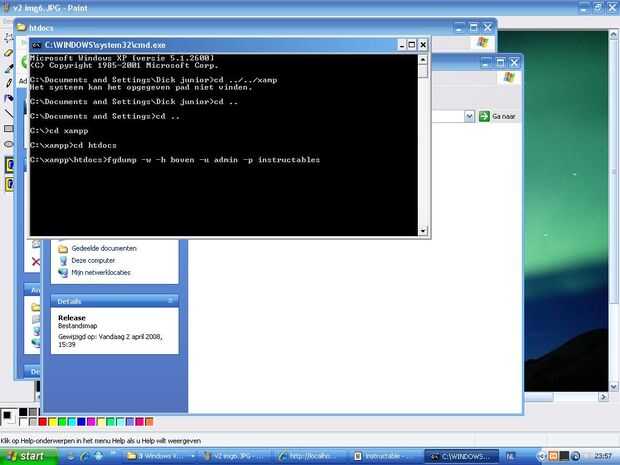Select the Eraser tool in Paint
The height and width of the screenshot is (465, 620).
(8, 53)
